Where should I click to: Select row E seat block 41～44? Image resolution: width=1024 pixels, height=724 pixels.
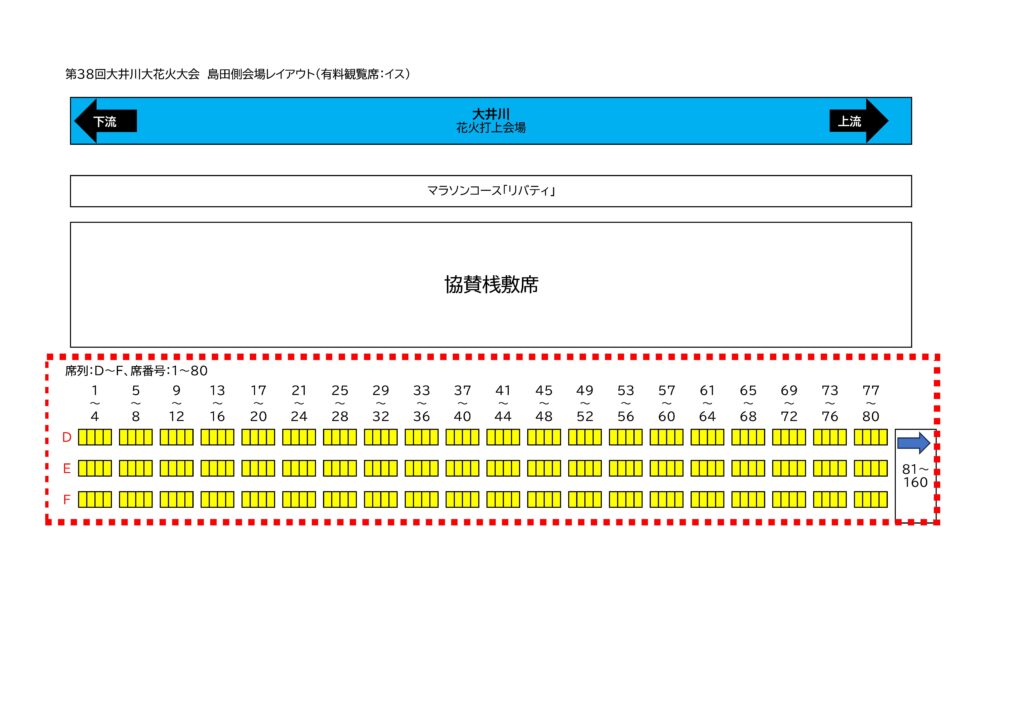(503, 469)
